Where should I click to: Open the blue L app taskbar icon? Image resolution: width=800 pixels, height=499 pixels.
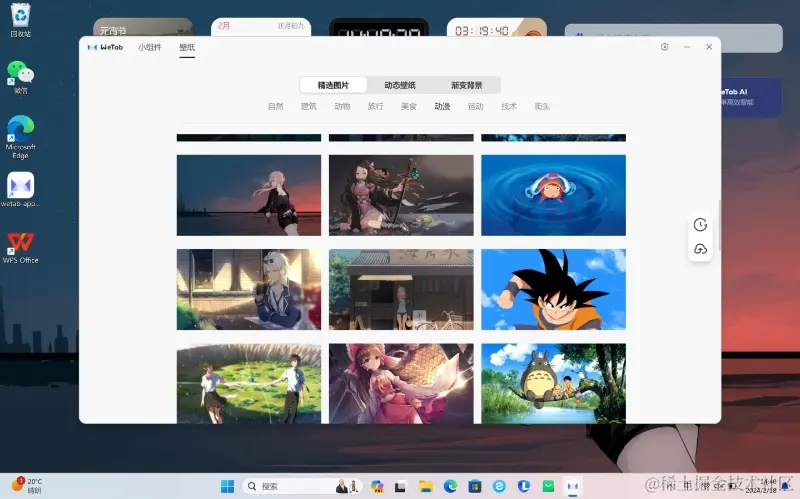point(523,486)
